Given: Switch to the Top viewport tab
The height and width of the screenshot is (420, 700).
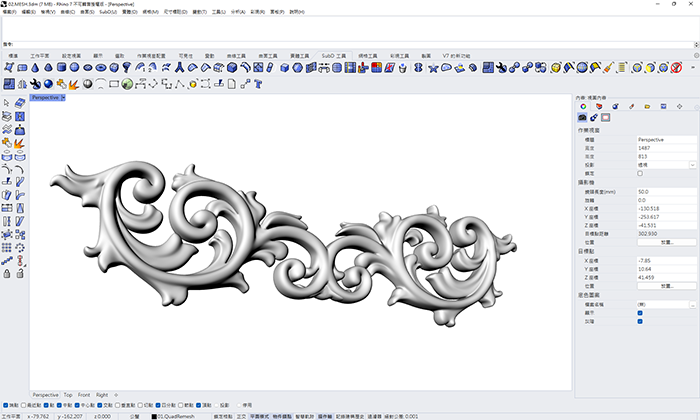Looking at the screenshot, I should [x=66, y=395].
